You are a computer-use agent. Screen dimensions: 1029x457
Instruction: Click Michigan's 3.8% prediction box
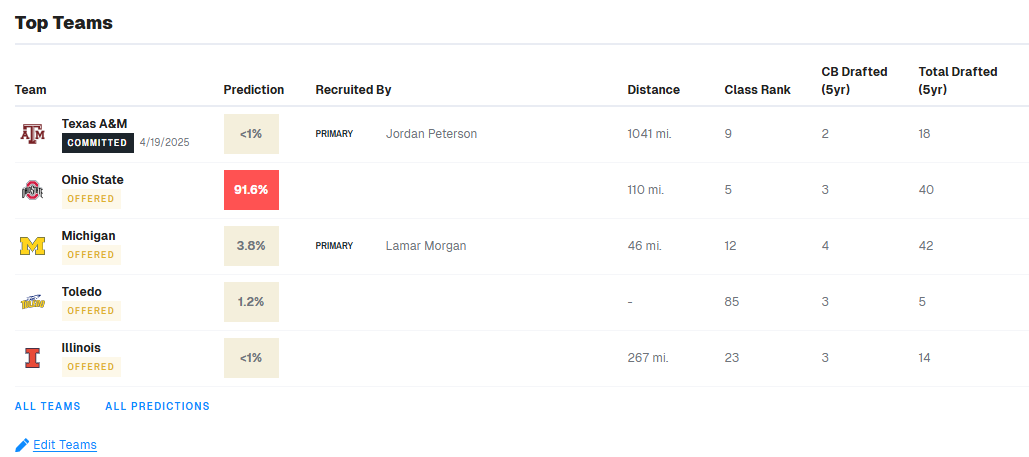tap(251, 246)
